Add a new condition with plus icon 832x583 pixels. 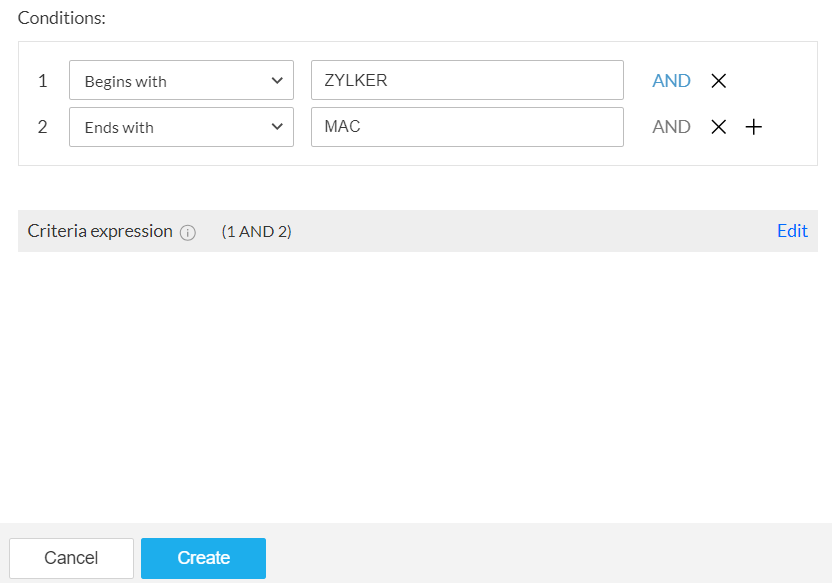tap(753, 127)
